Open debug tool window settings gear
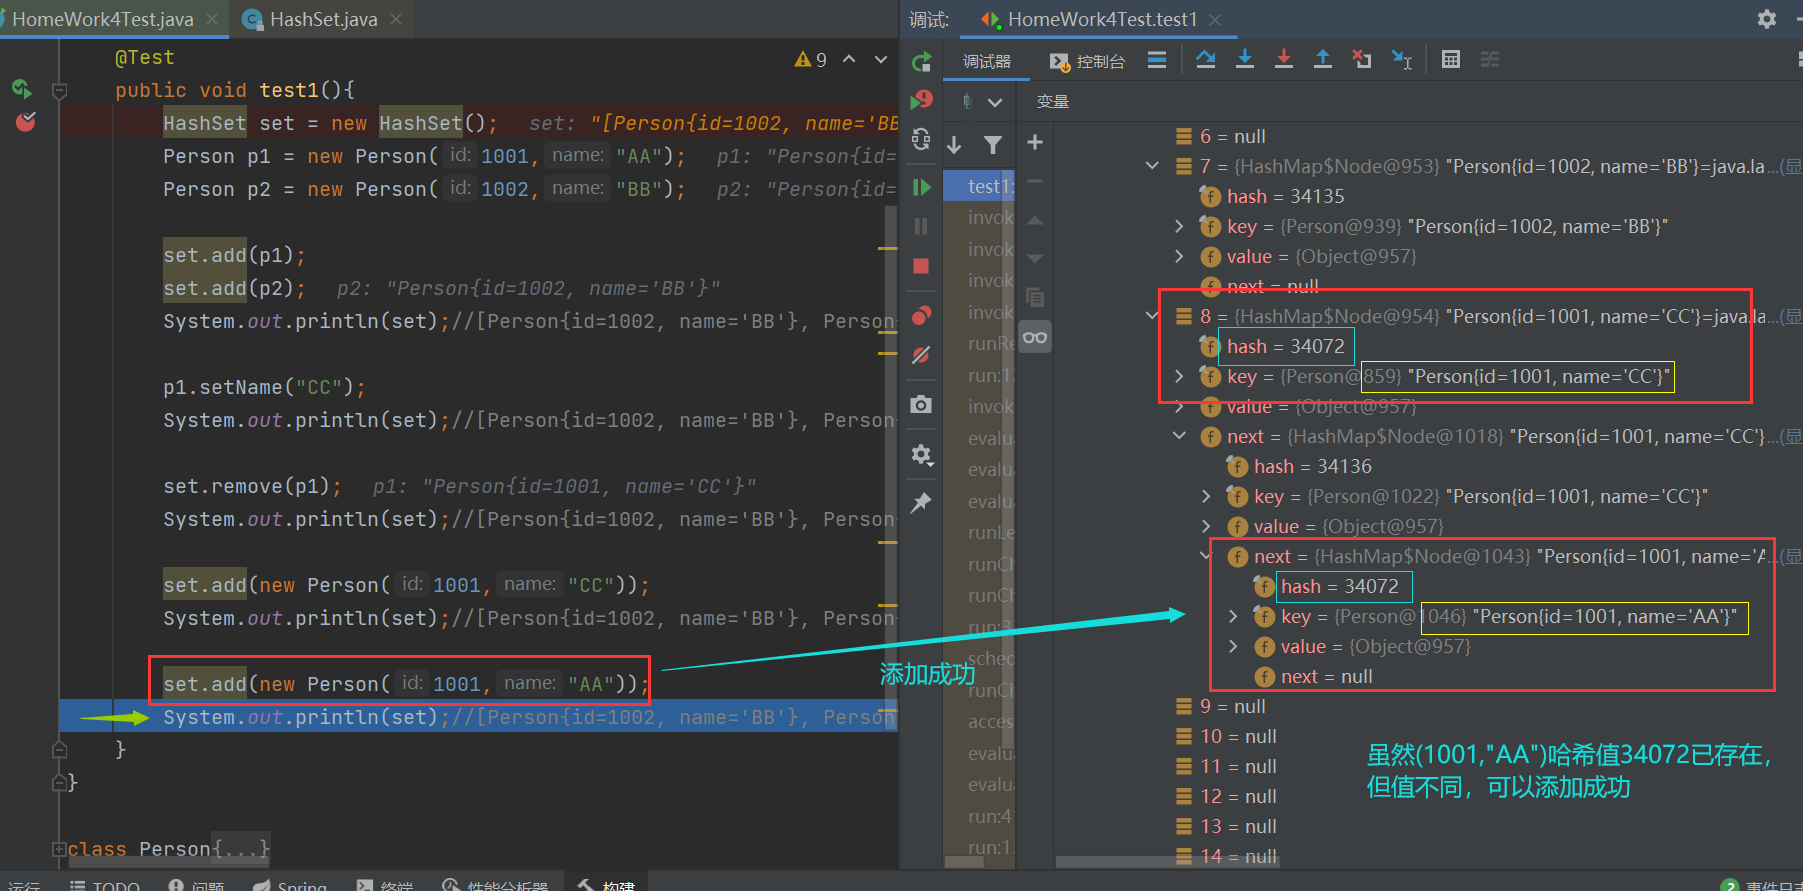Viewport: 1803px width, 891px height. 1767,19
